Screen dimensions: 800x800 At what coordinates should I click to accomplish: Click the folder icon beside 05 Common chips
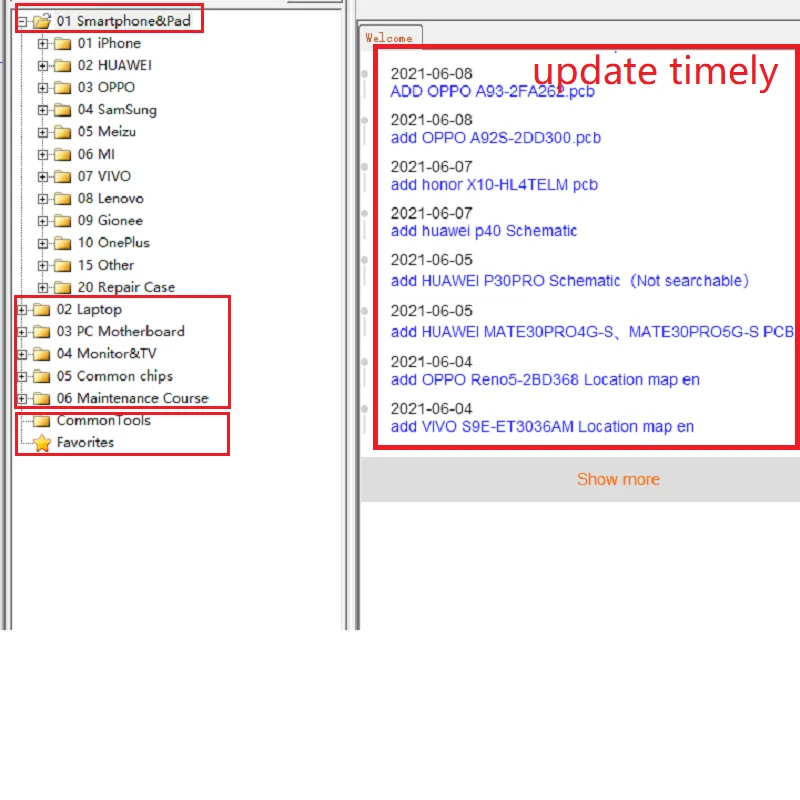click(41, 377)
